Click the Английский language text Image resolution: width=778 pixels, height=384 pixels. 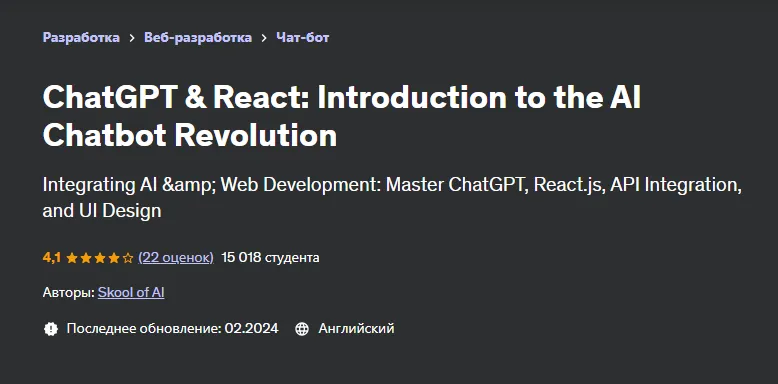[x=356, y=328]
